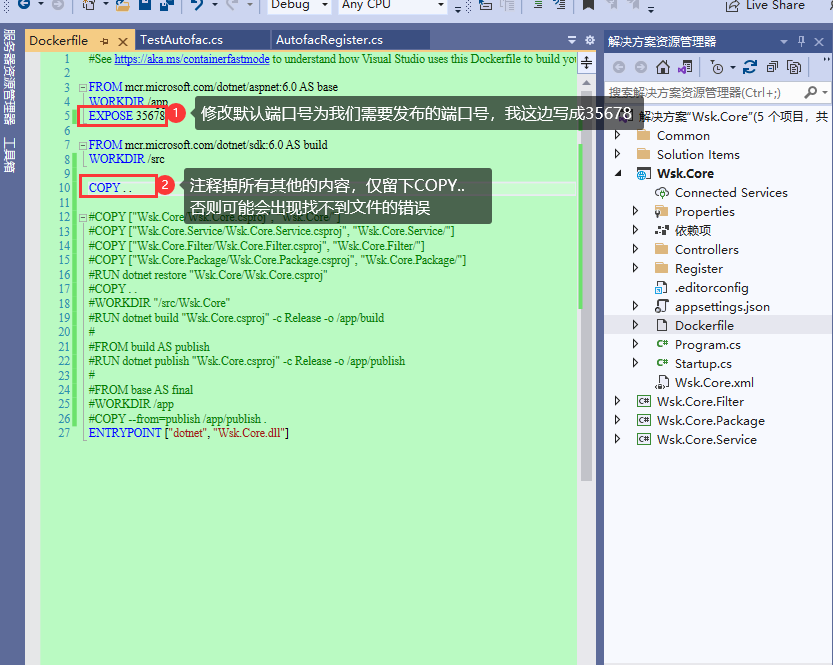
Task: Select Dockerfile in Solution Explorer tree
Action: pyautogui.click(x=704, y=325)
